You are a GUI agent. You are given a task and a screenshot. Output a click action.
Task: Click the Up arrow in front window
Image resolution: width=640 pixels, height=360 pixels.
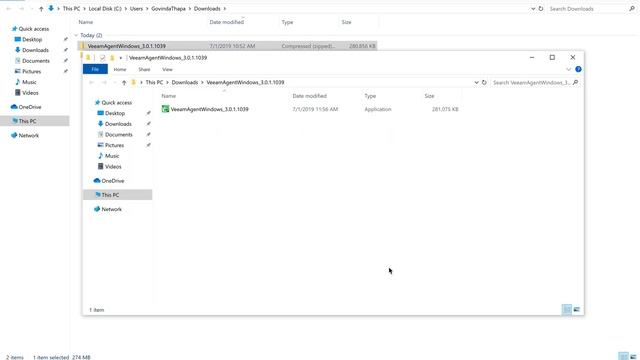[124, 82]
